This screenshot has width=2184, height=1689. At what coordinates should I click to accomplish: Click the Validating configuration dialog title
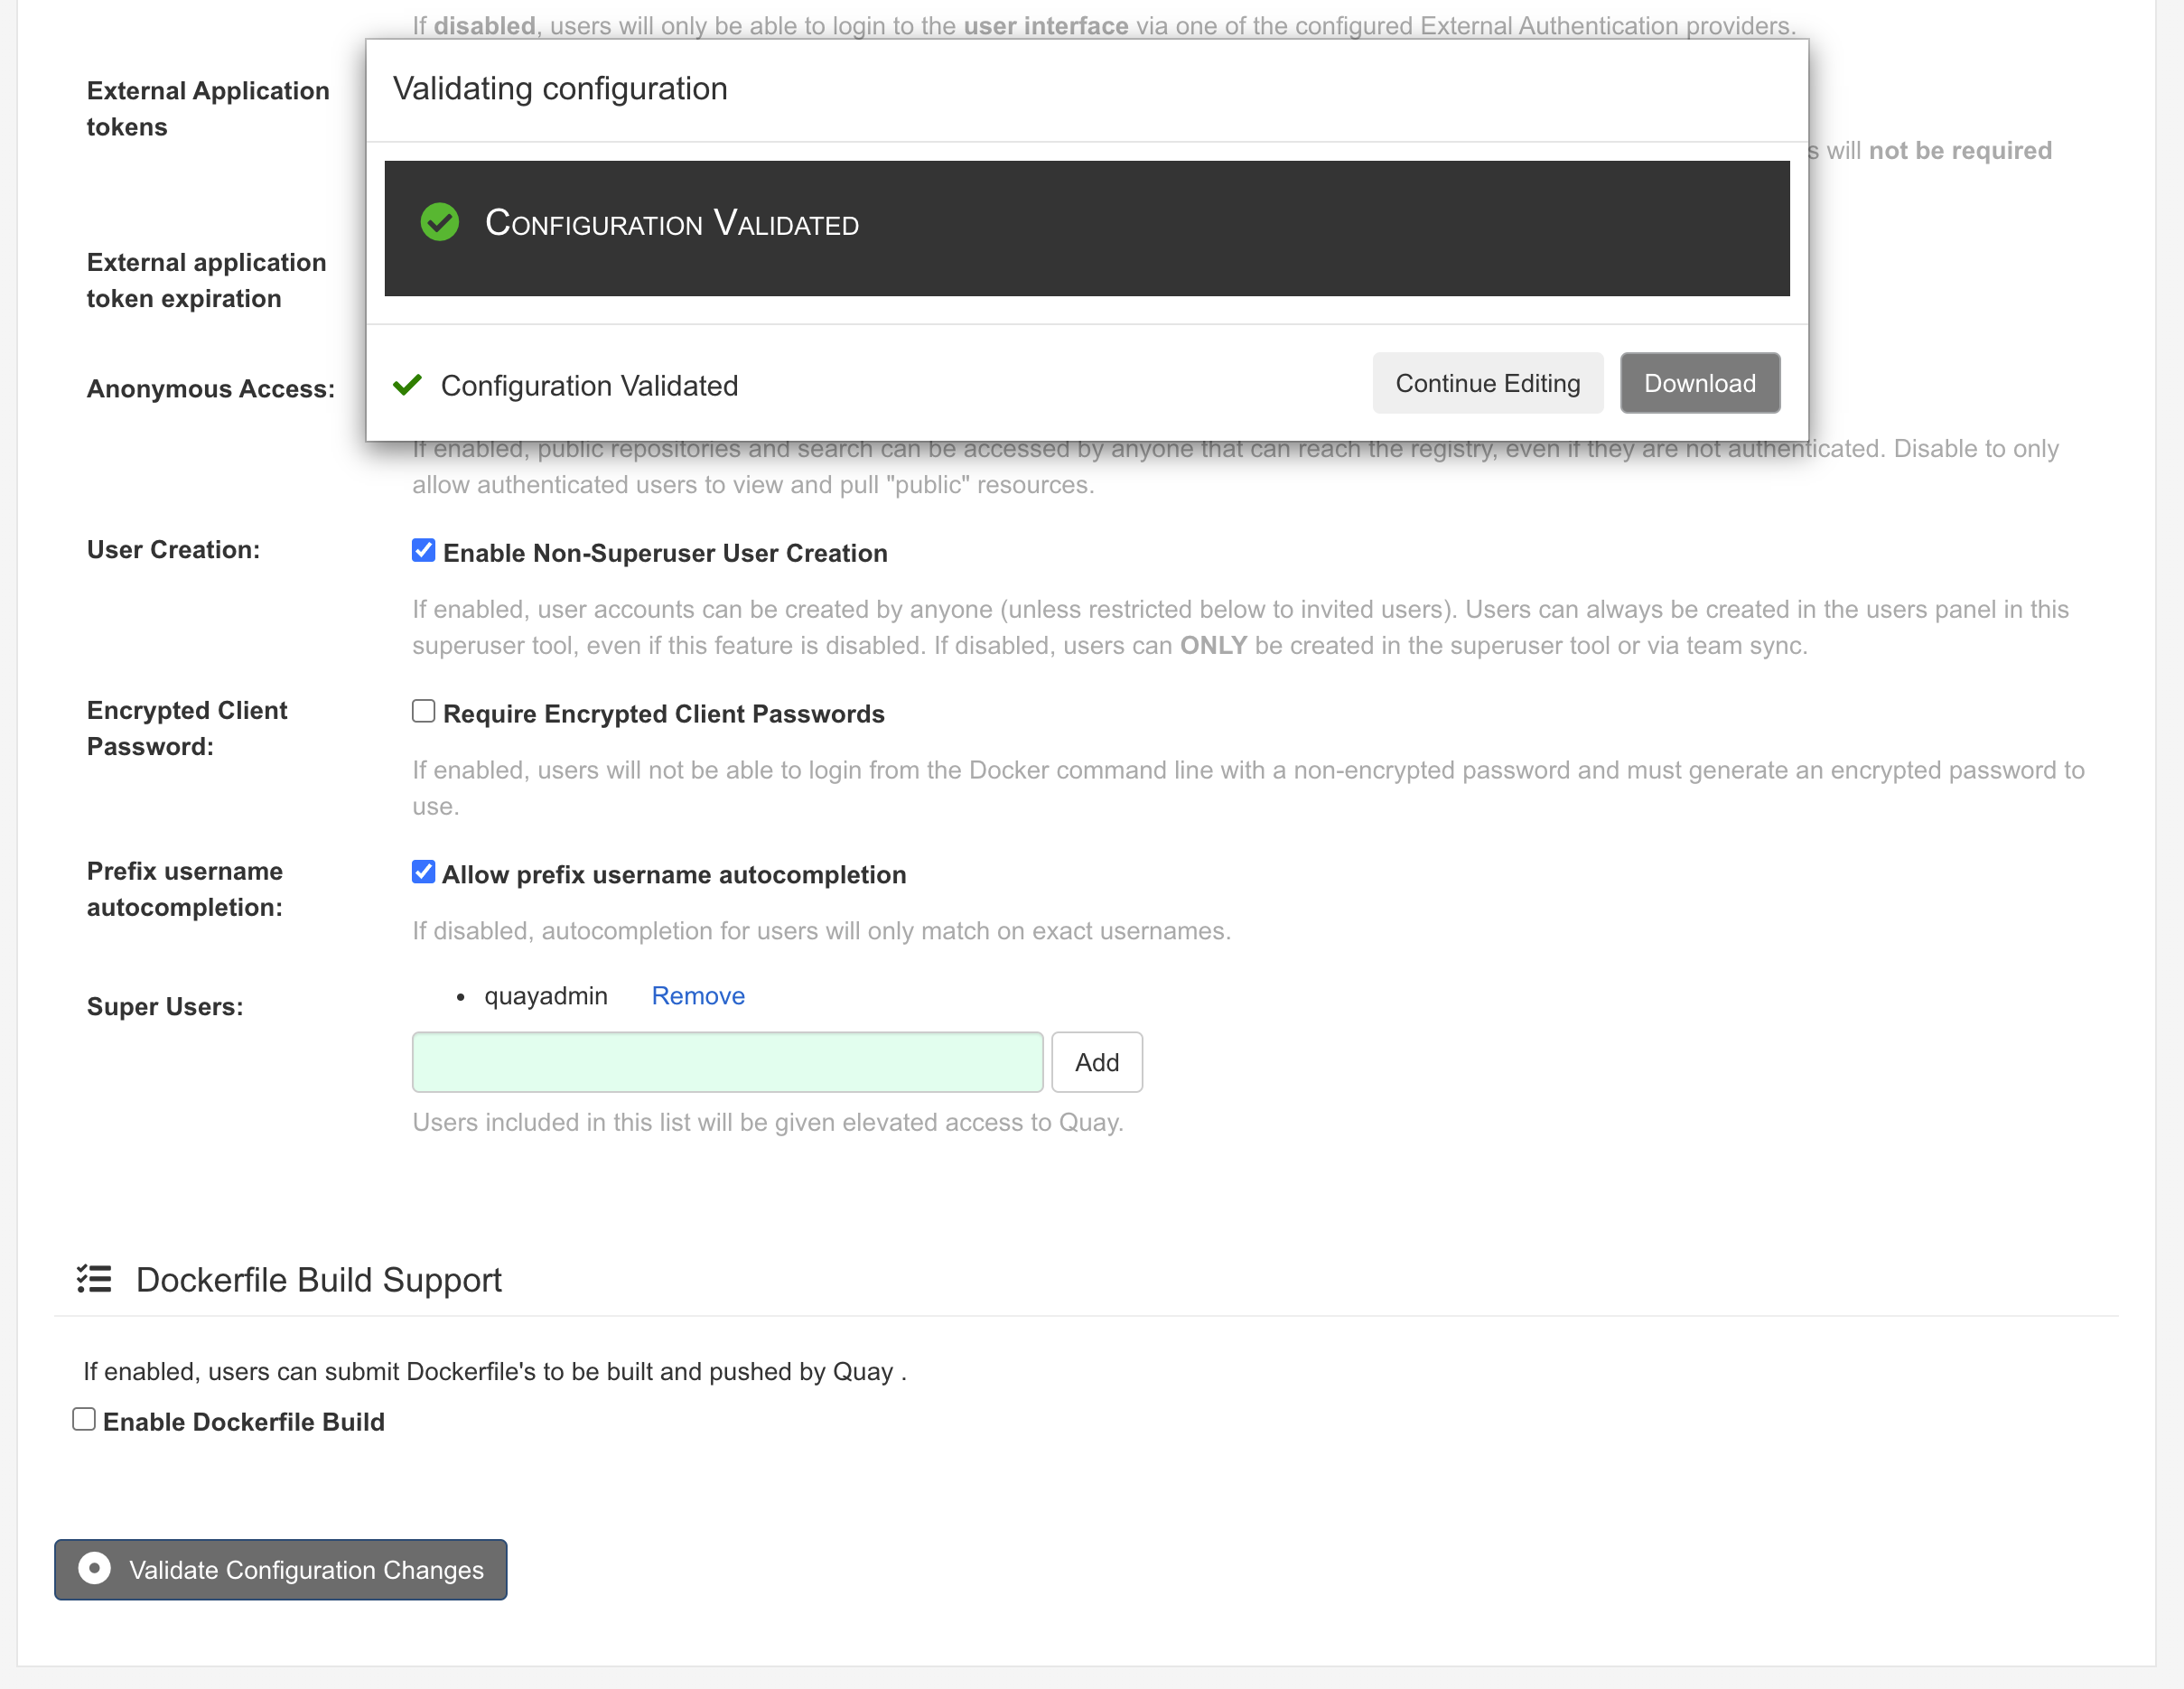click(x=560, y=89)
